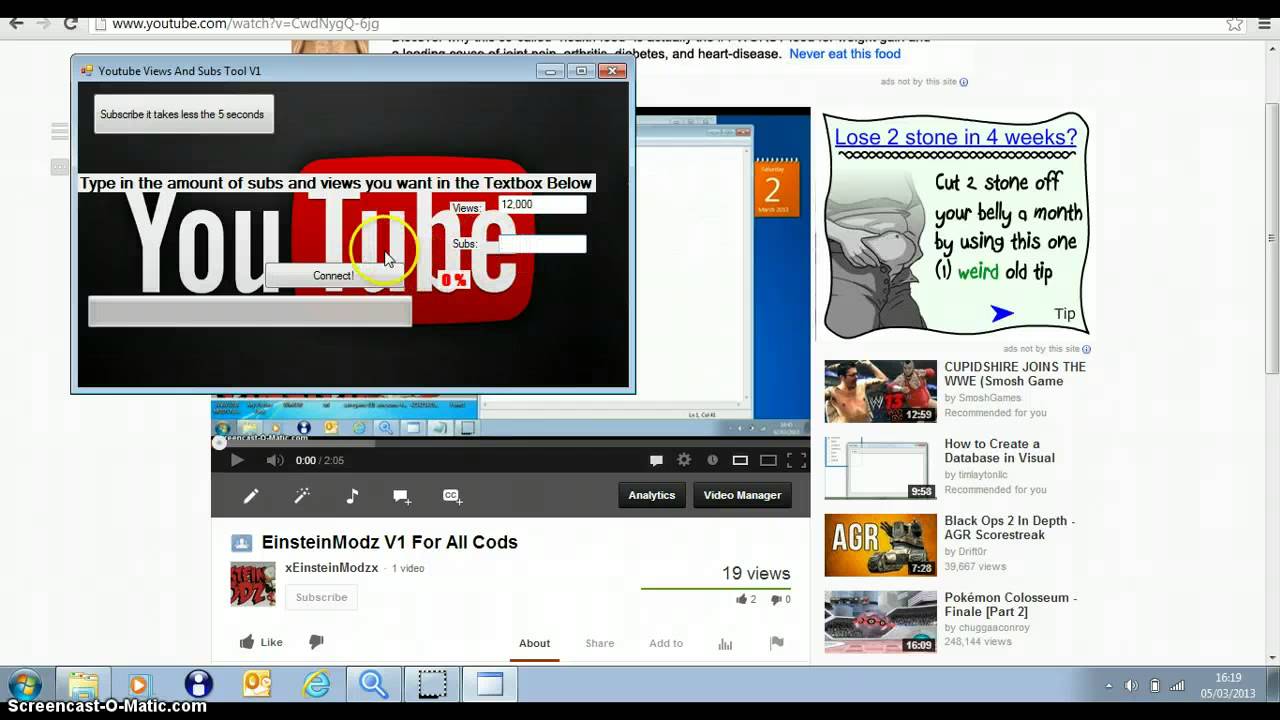The width and height of the screenshot is (1280, 720).
Task: Click the Tip arrow in the ad
Action: click(1002, 314)
